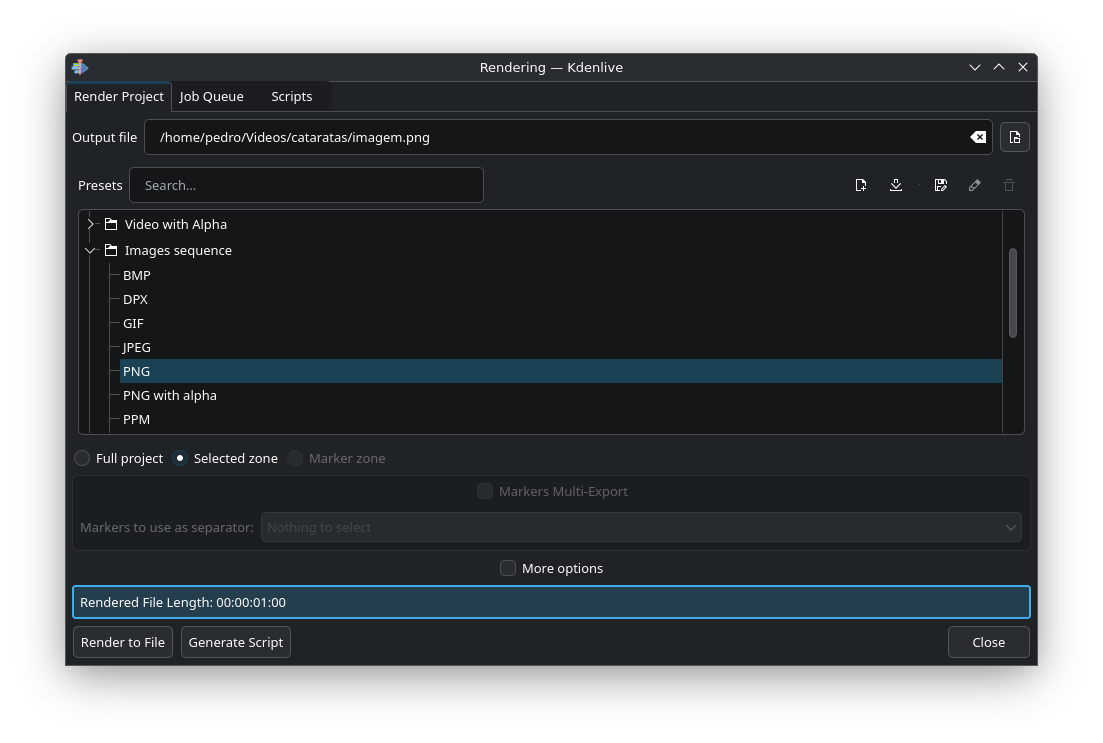The height and width of the screenshot is (743, 1103).
Task: Click the save preset as icon
Action: (940, 185)
